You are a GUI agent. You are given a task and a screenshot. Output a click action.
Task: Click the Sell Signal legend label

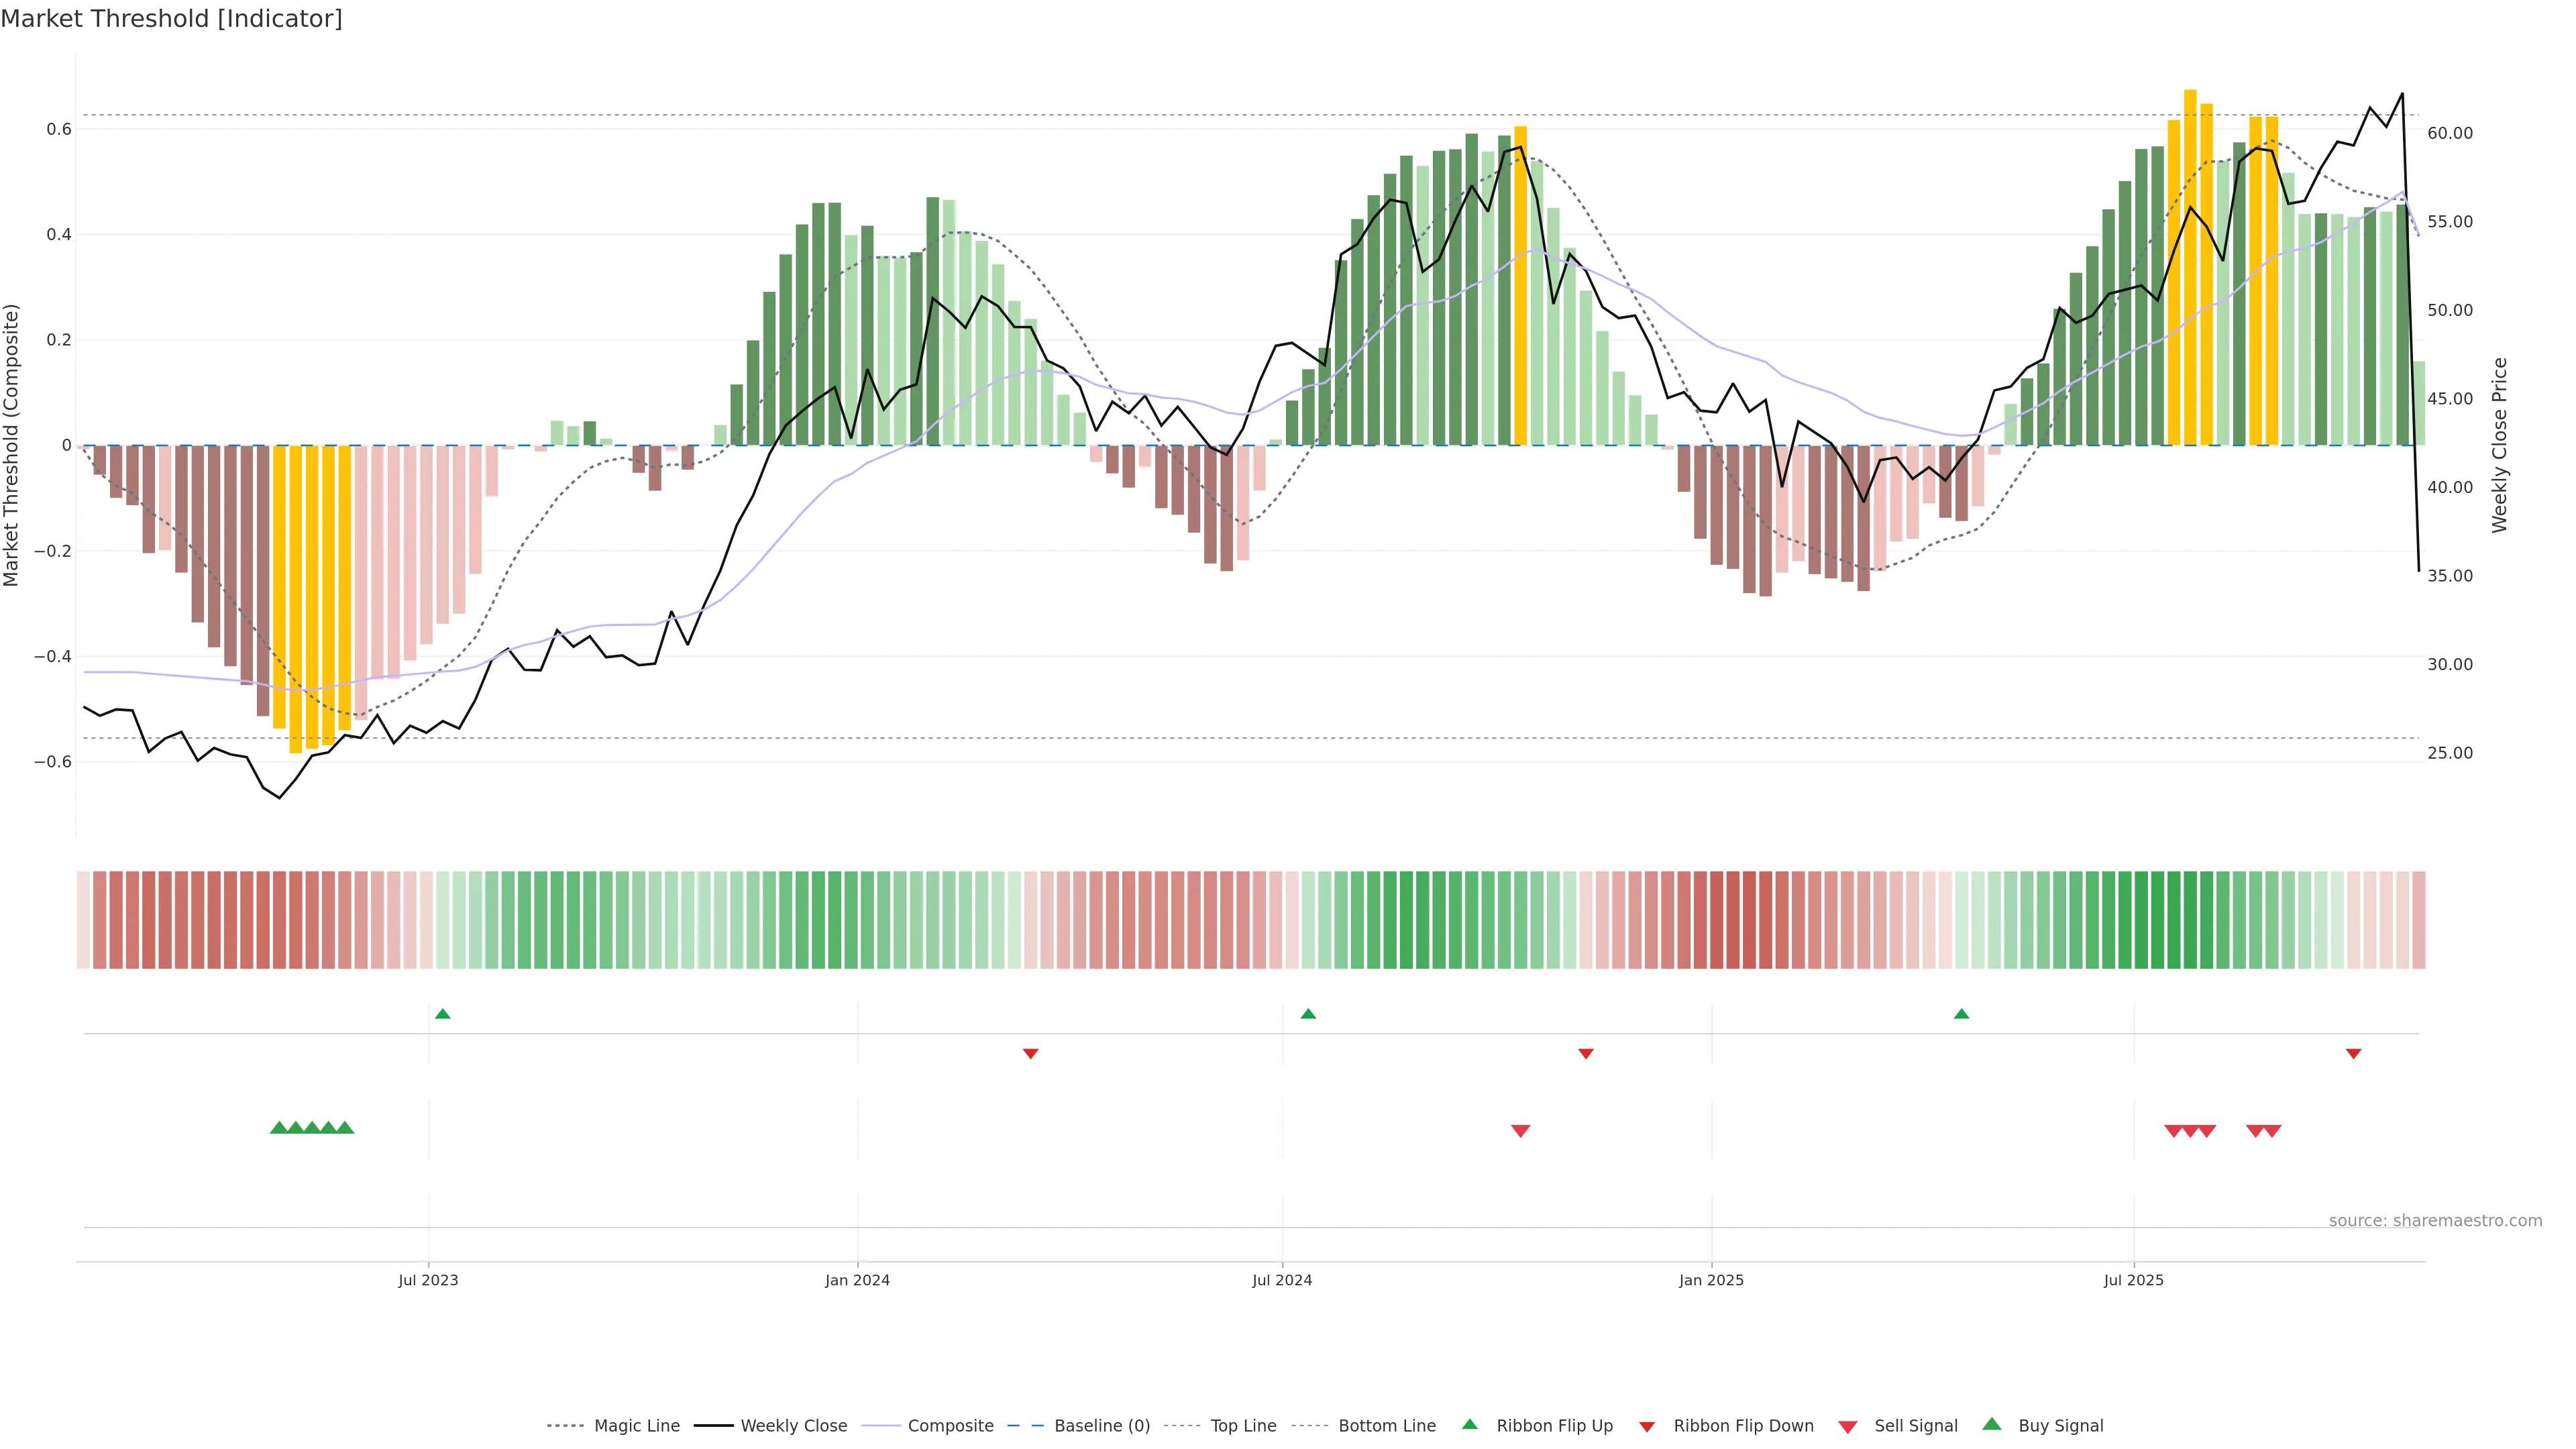tap(1915, 1426)
